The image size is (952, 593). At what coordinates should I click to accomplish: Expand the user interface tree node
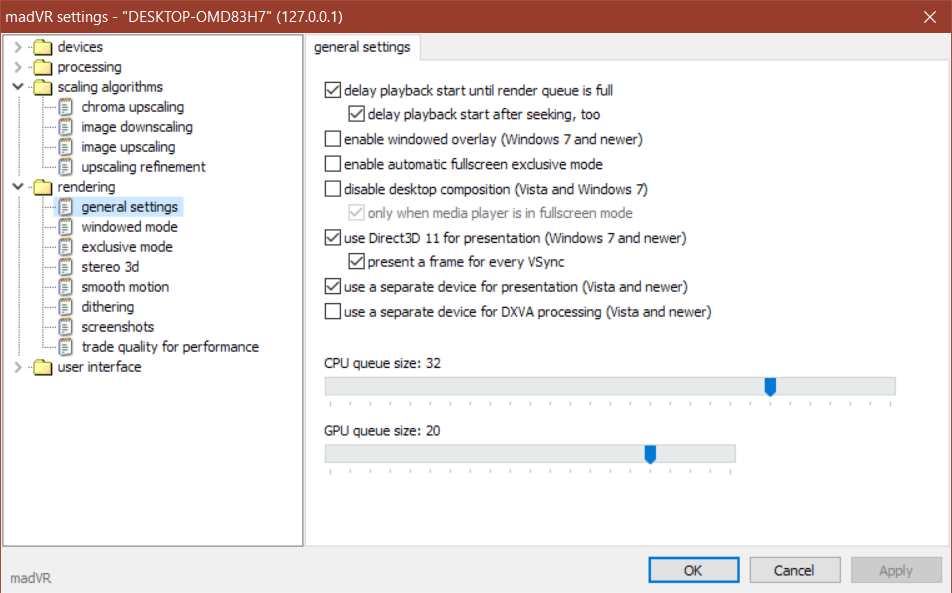click(x=18, y=367)
